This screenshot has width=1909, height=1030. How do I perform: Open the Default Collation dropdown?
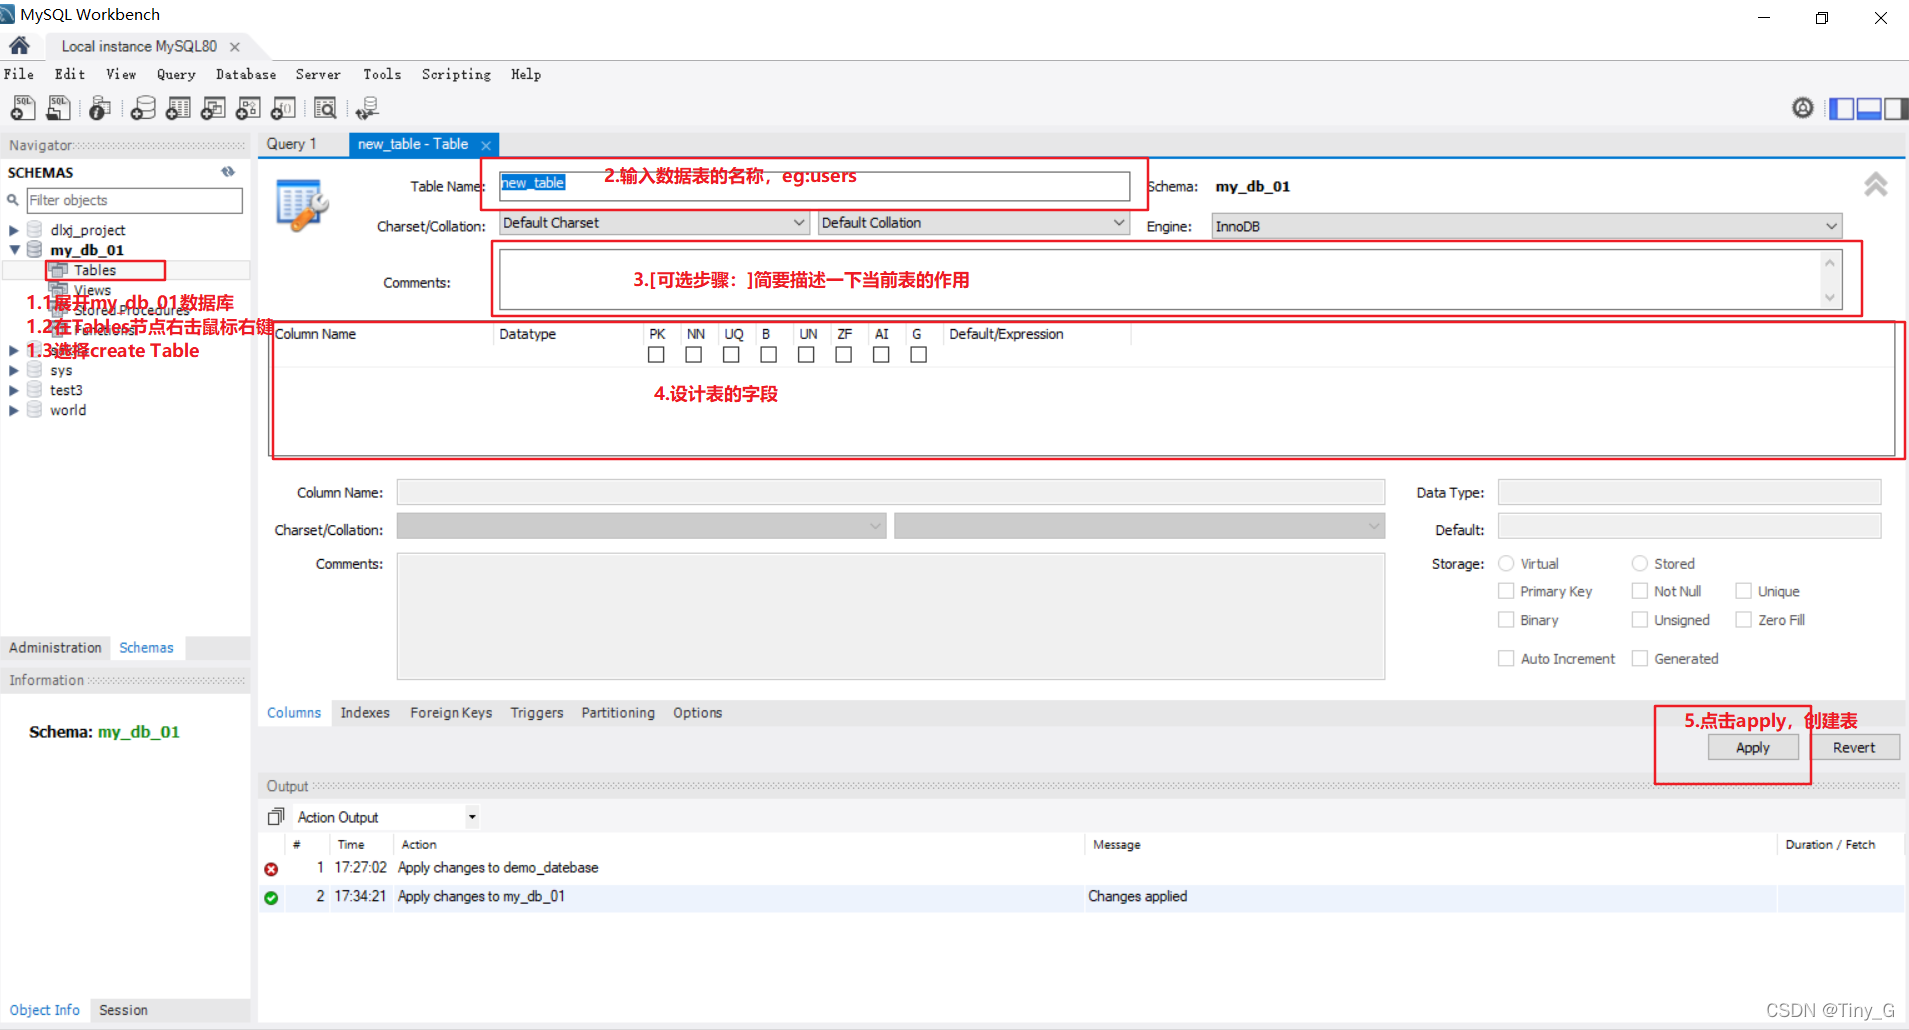(973, 223)
